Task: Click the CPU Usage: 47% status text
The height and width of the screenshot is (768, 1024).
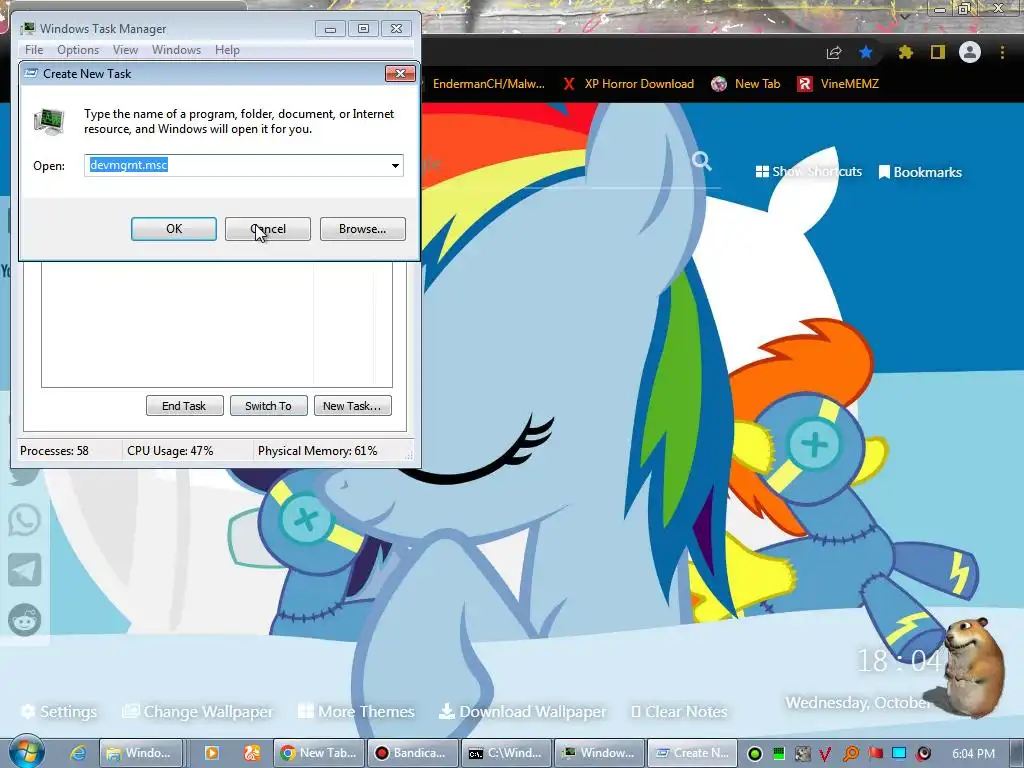Action: 170,451
